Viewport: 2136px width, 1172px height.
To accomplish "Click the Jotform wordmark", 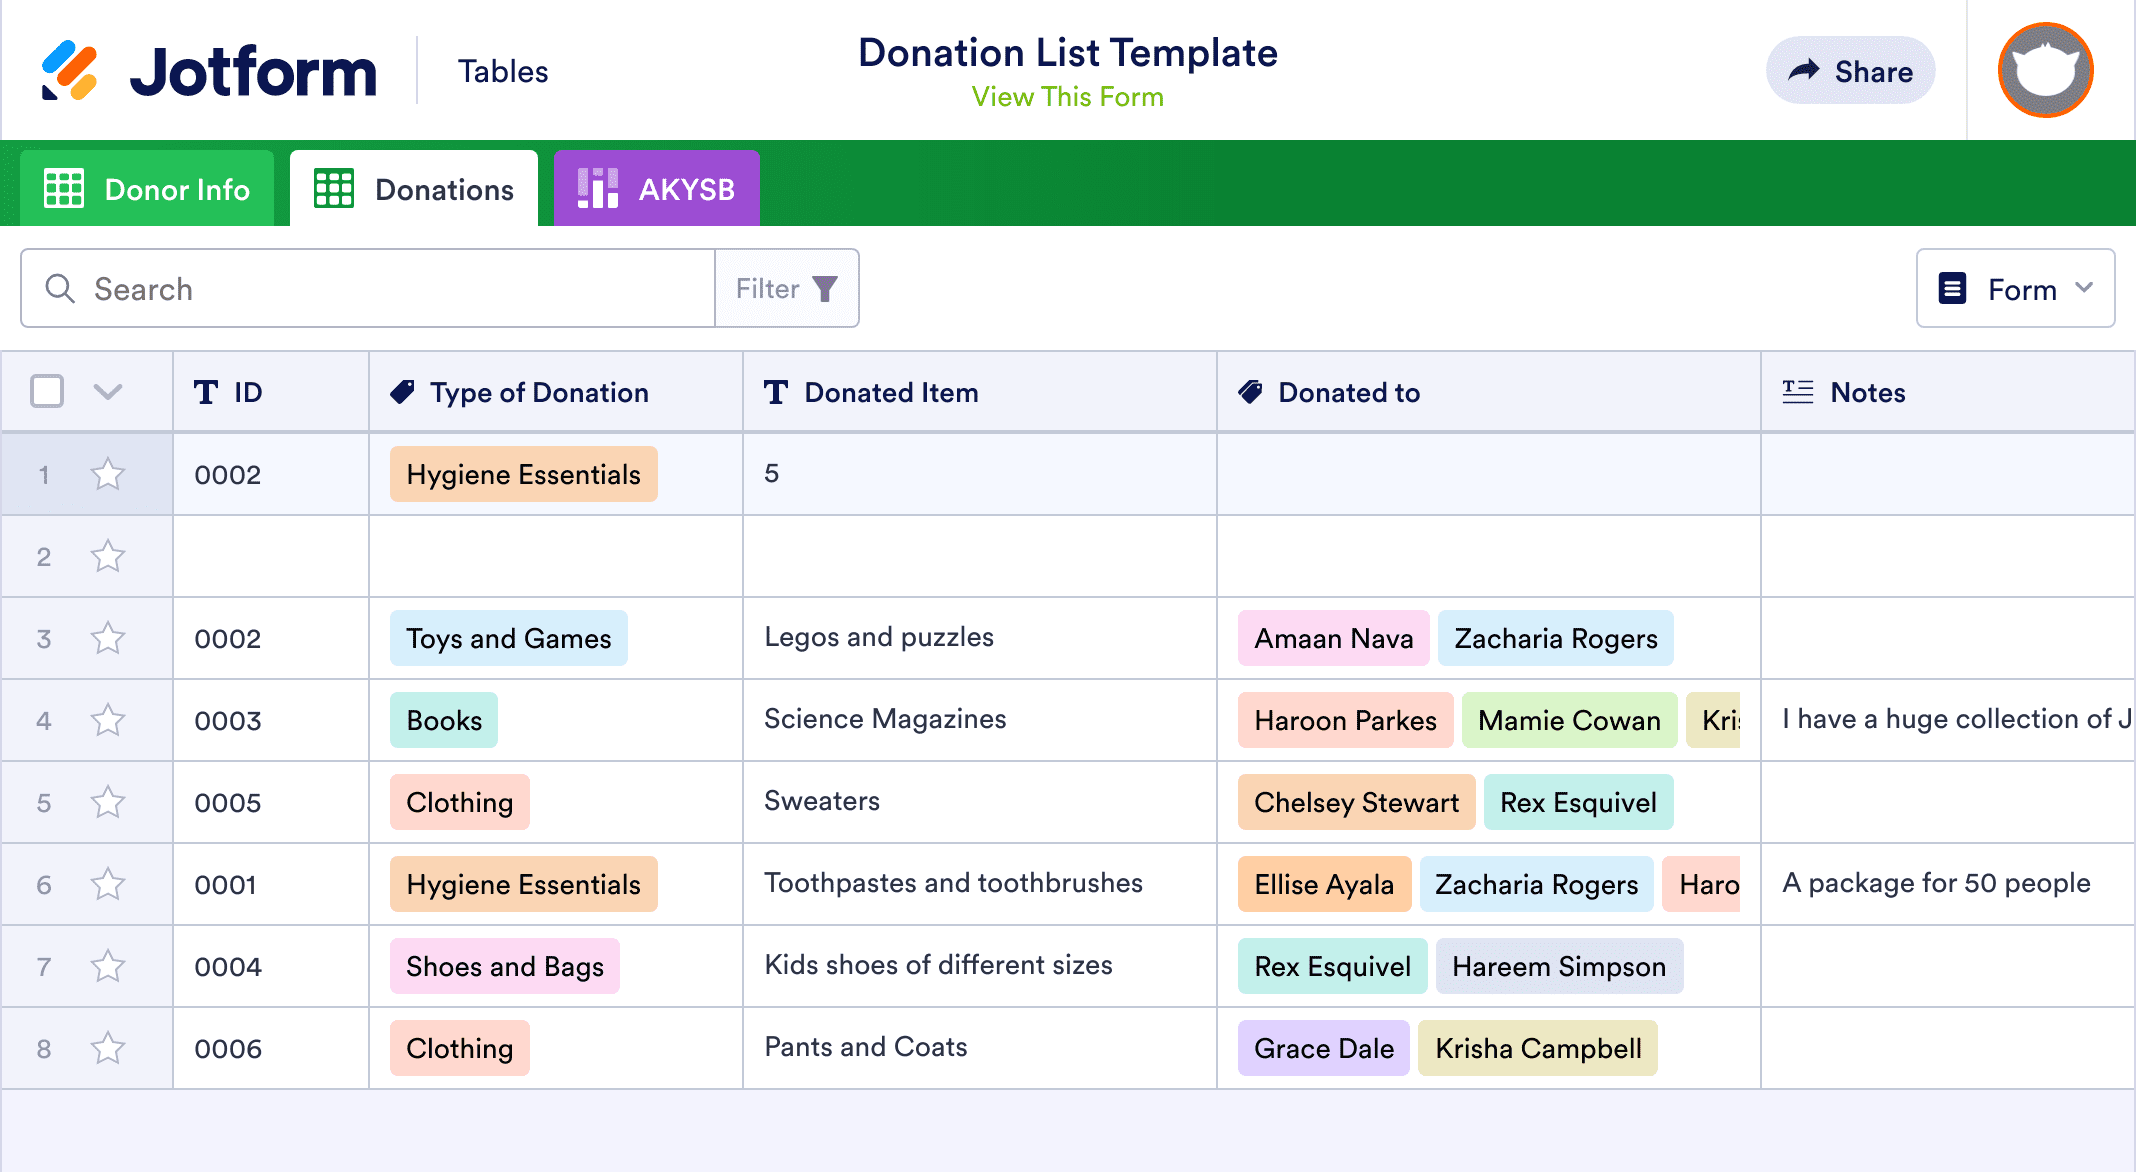I will [253, 72].
